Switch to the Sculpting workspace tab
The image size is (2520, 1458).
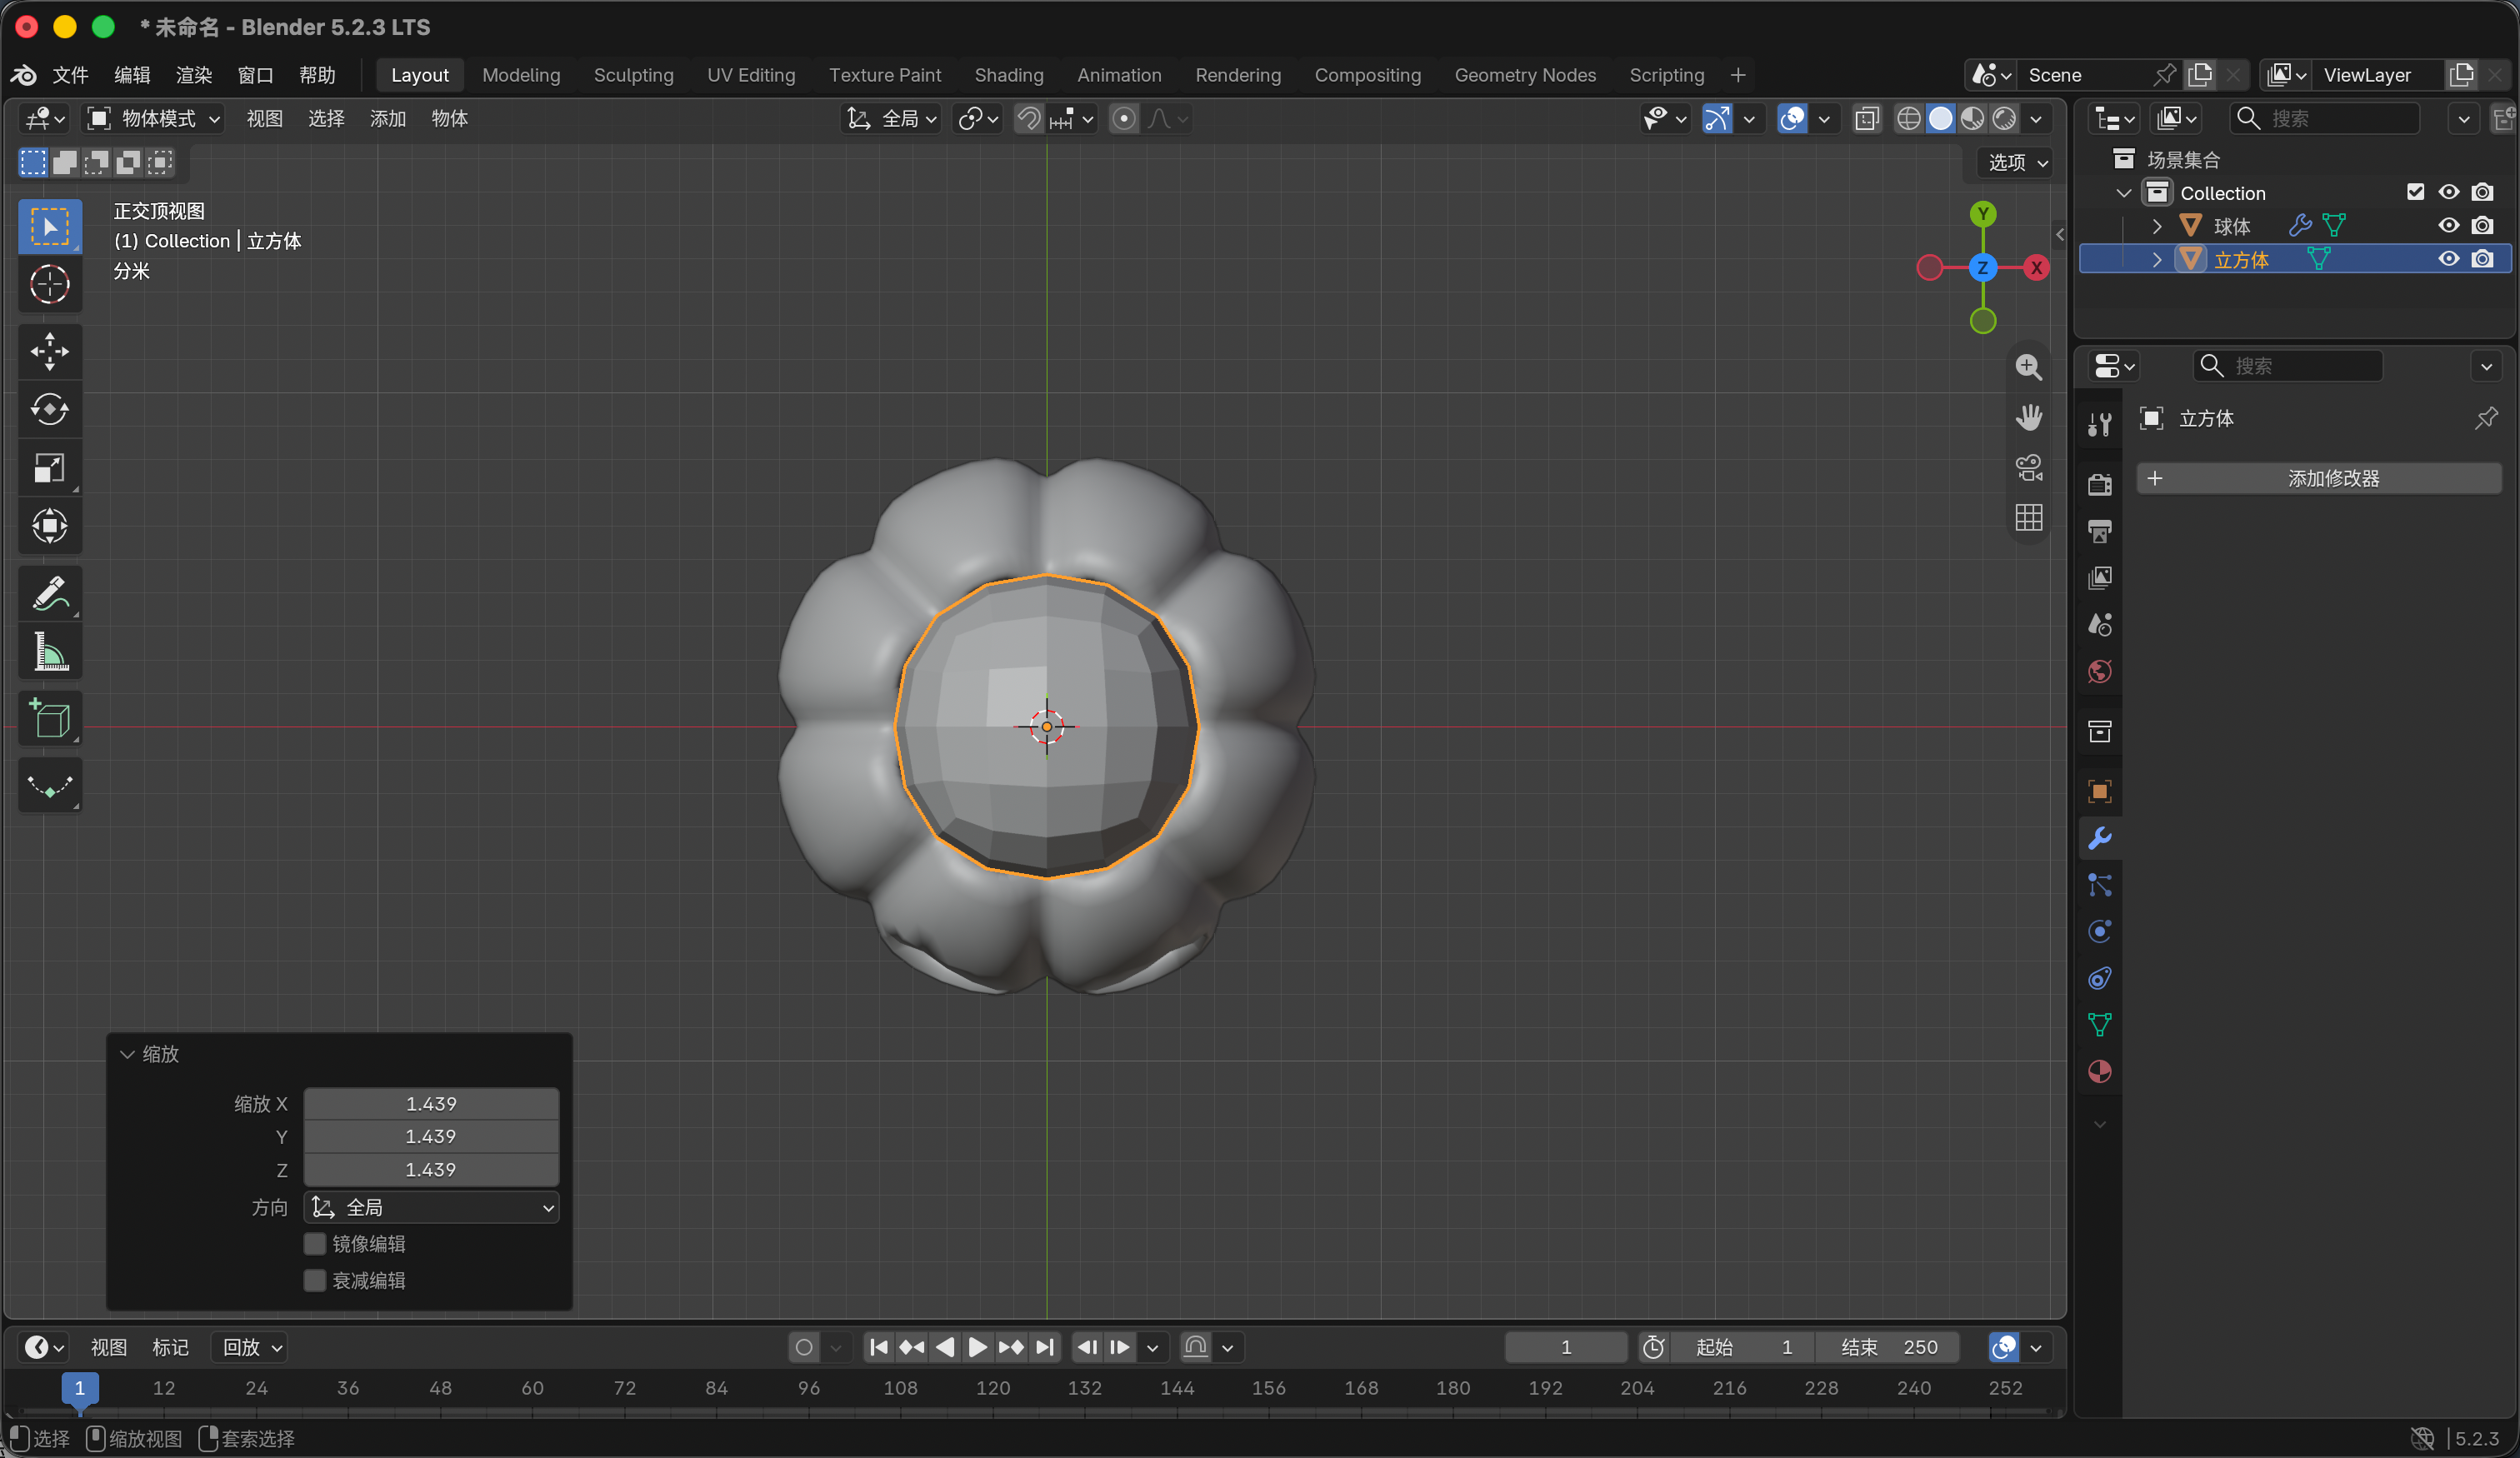(633, 75)
